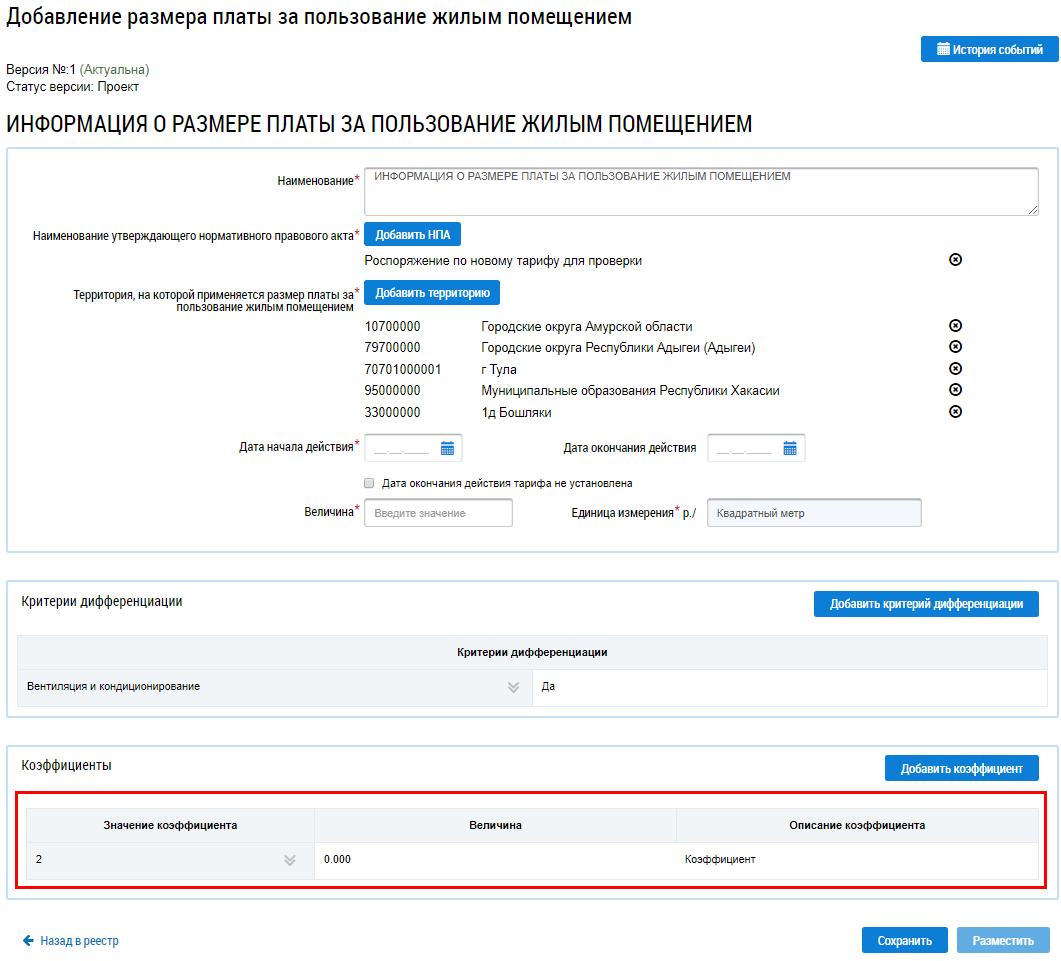This screenshot has width=1061, height=961.
Task: Click 'Роспоряжение по новому тарифу для проверки' text
Action: point(503,261)
